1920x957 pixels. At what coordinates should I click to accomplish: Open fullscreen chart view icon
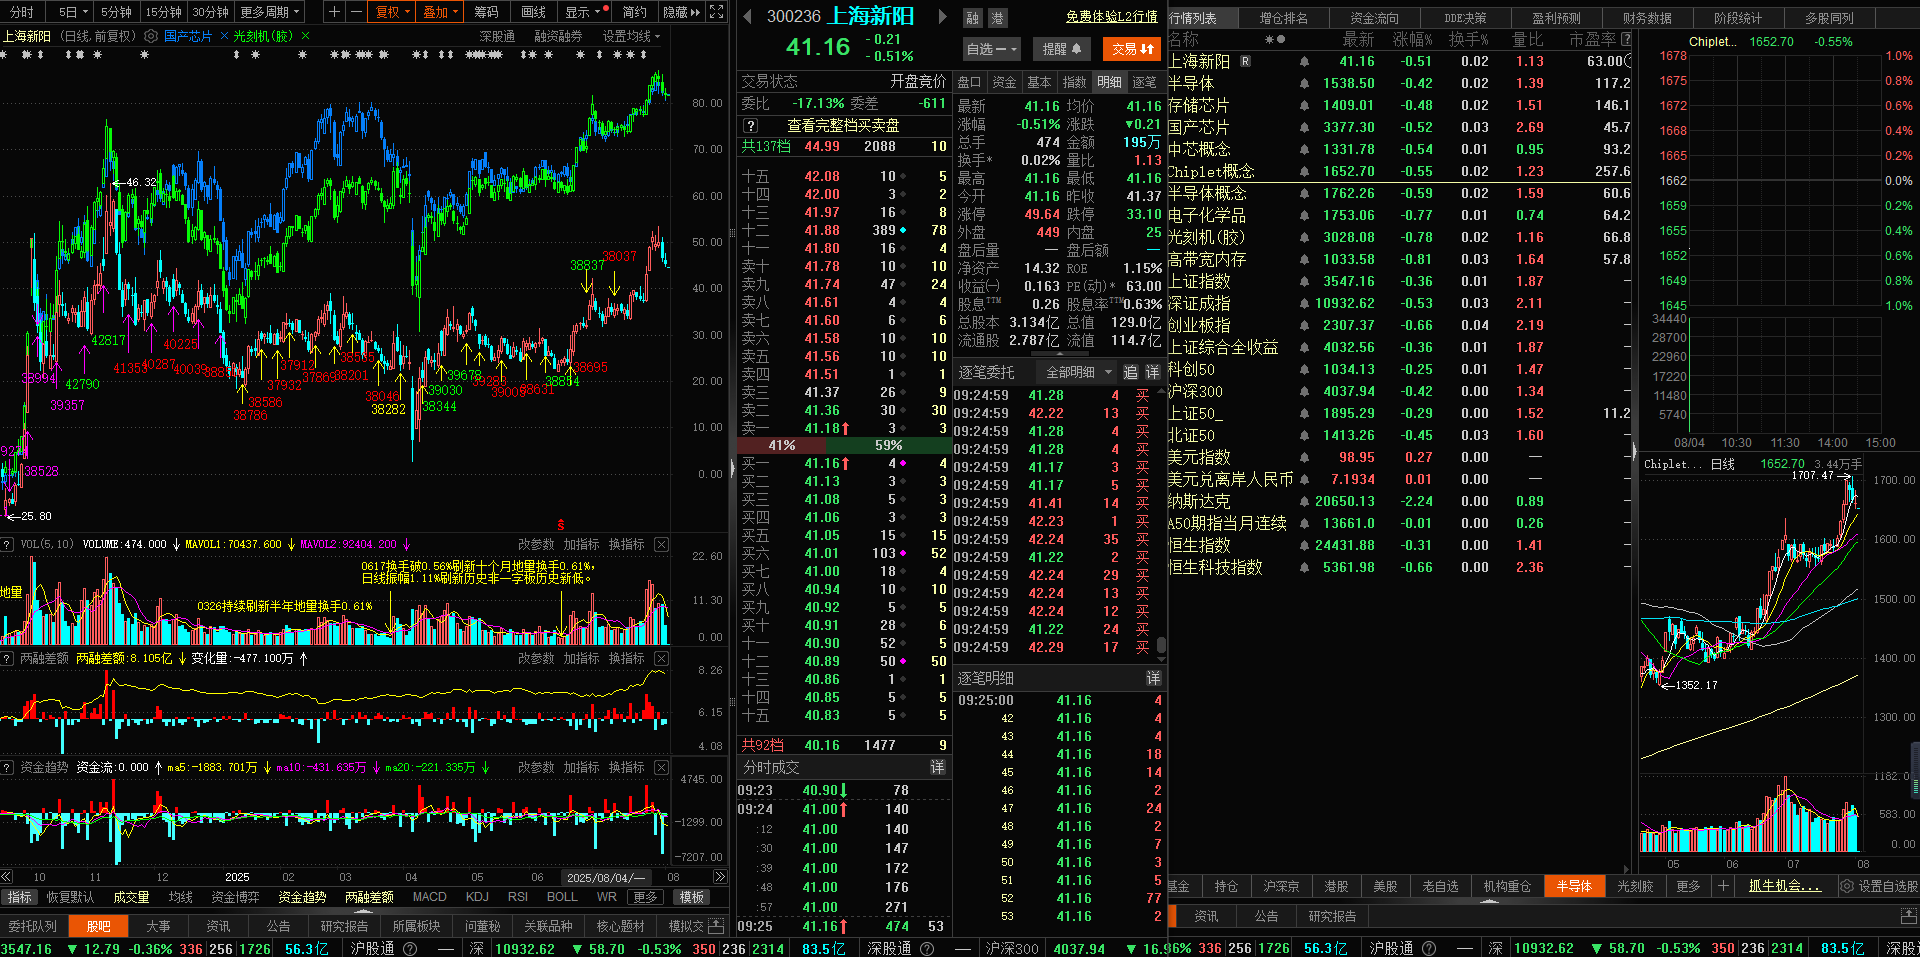point(716,12)
